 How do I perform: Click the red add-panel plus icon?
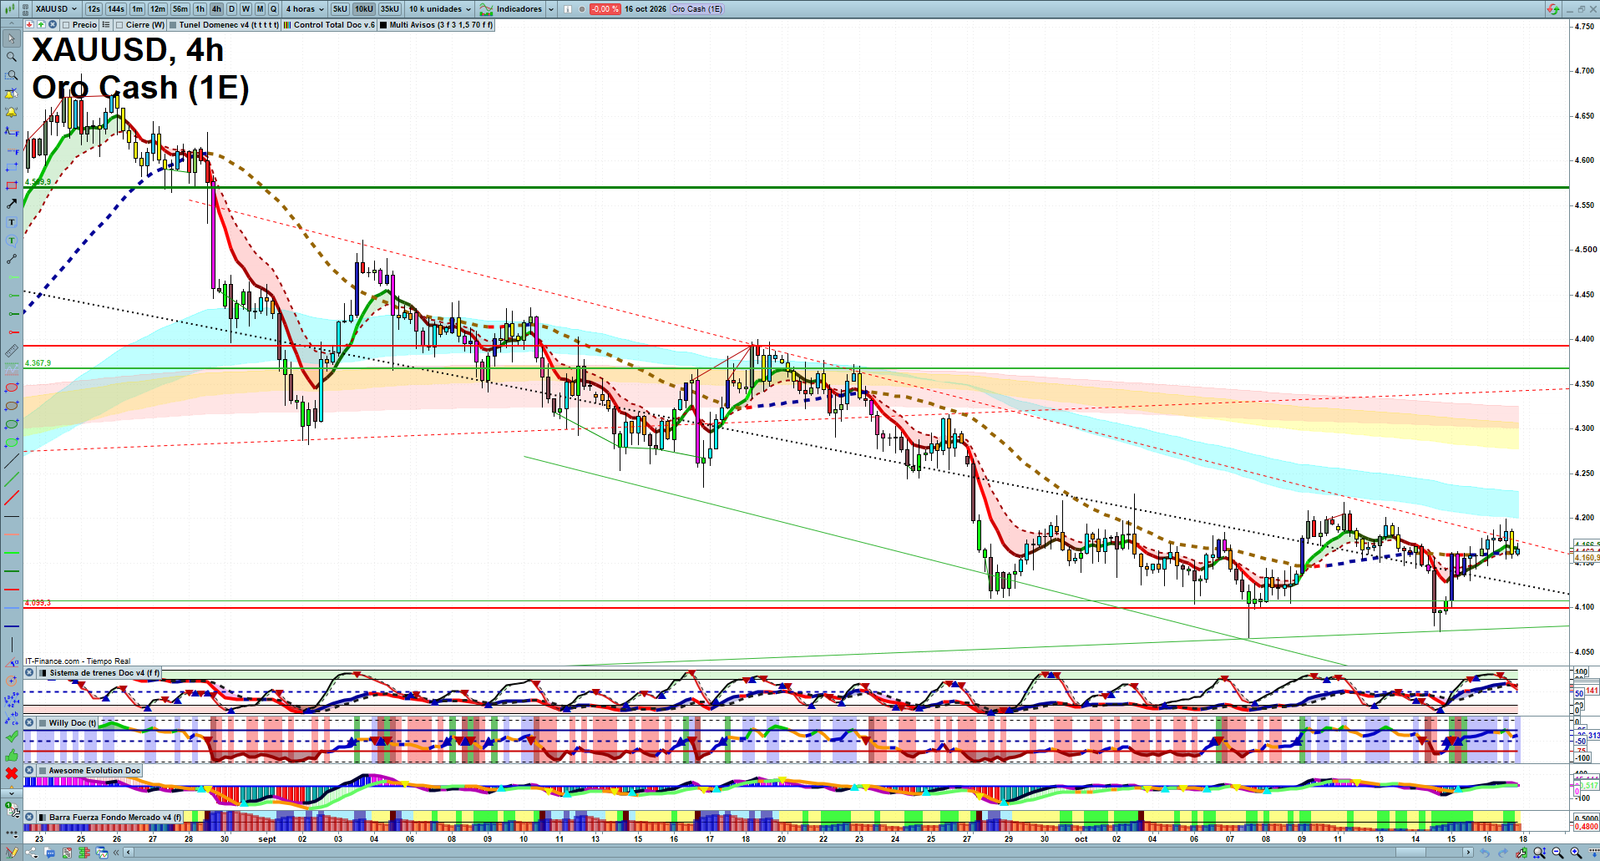(x=30, y=25)
